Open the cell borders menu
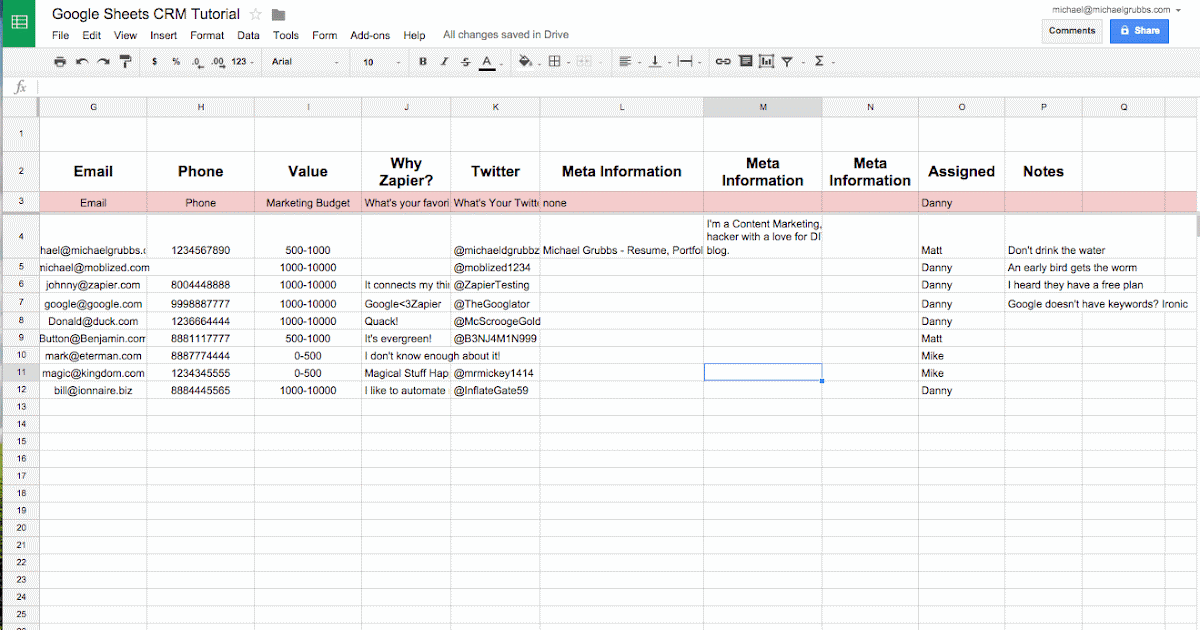This screenshot has height=630, width=1200. pyautogui.click(x=556, y=62)
